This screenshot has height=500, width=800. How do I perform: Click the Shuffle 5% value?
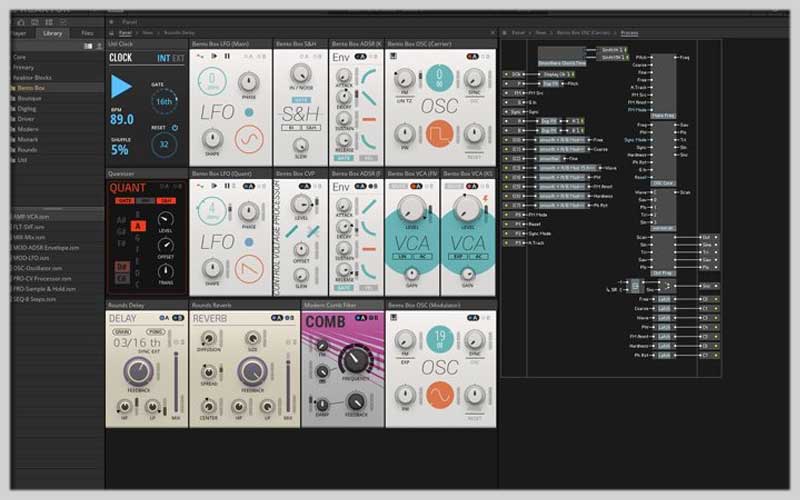120,150
